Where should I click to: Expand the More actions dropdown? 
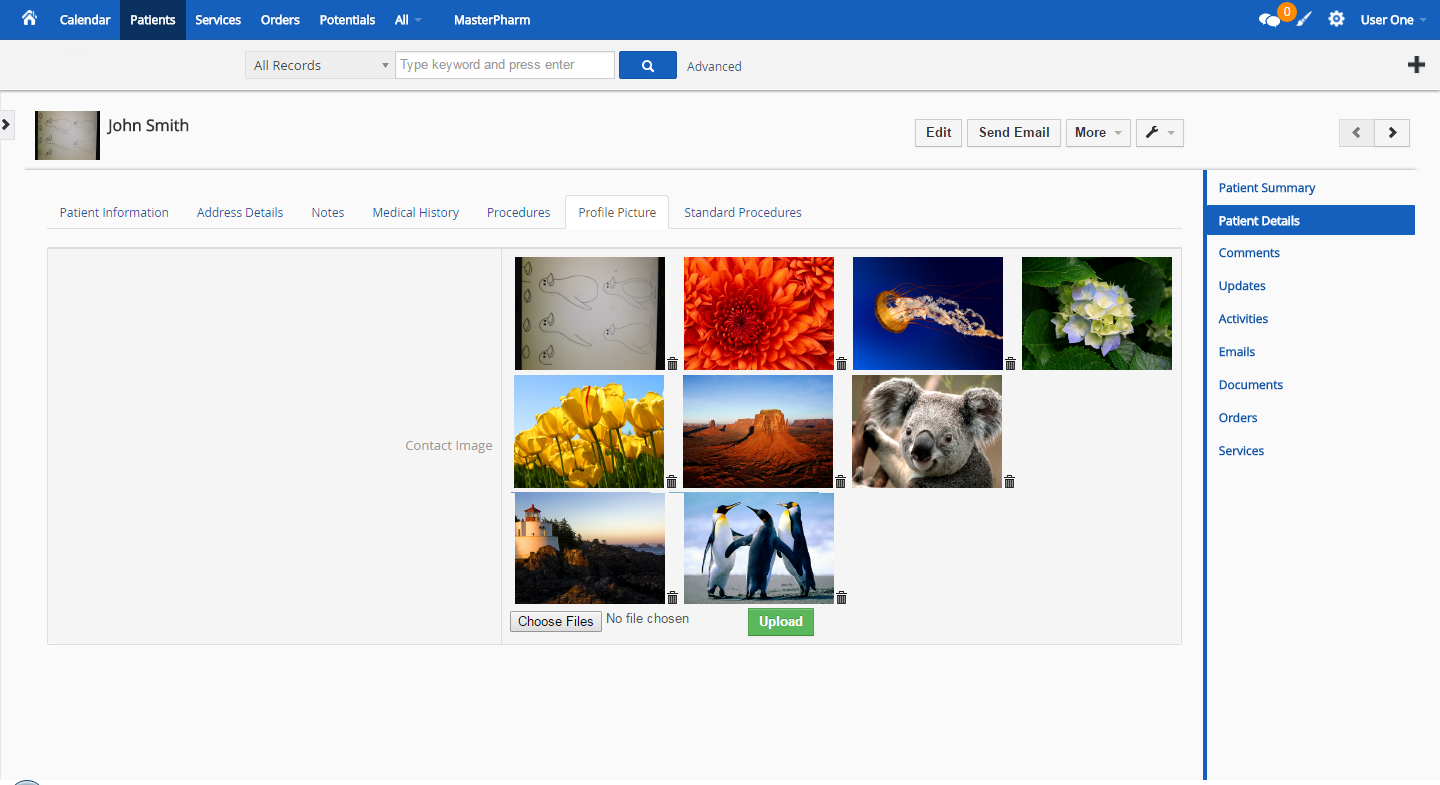click(1097, 132)
